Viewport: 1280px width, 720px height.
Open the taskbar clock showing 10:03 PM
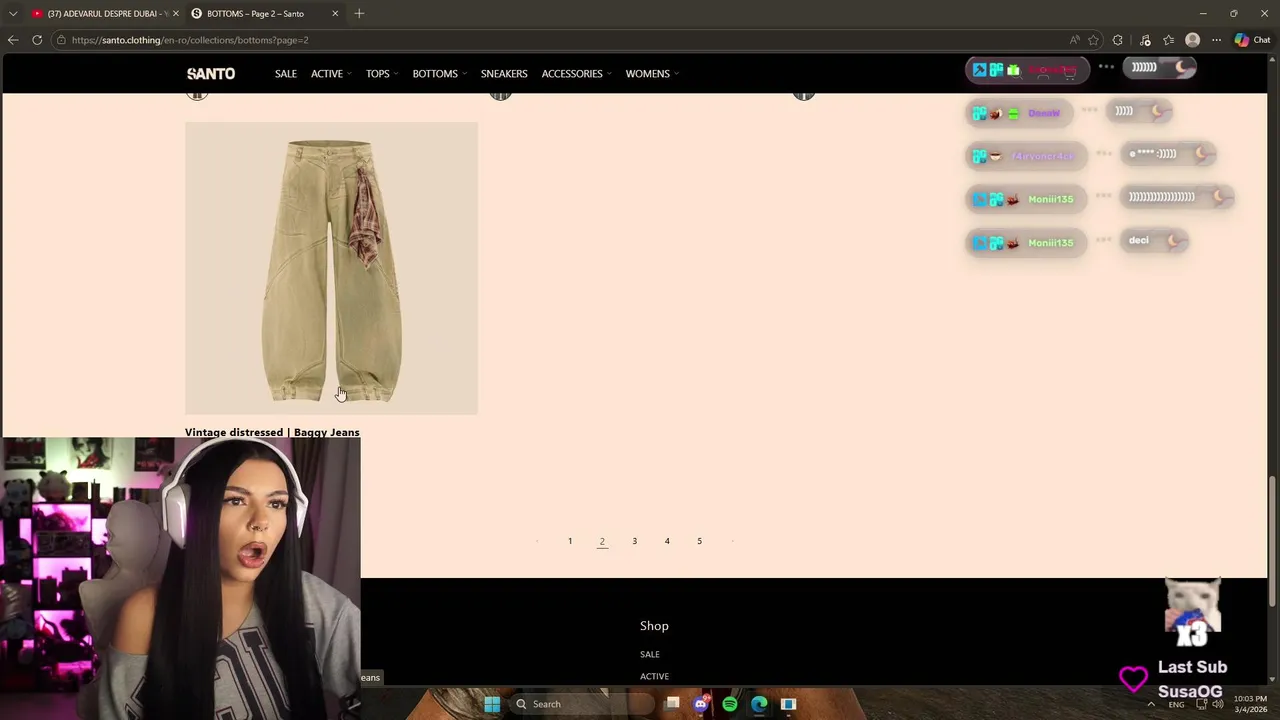[1250, 704]
